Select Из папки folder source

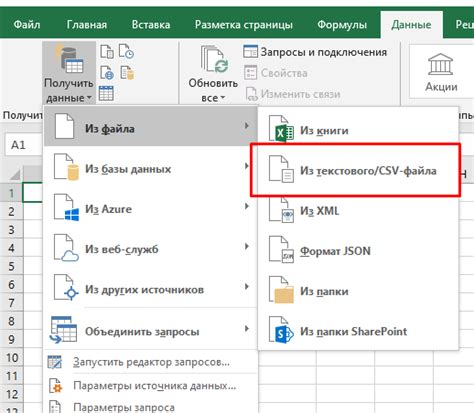click(358, 291)
